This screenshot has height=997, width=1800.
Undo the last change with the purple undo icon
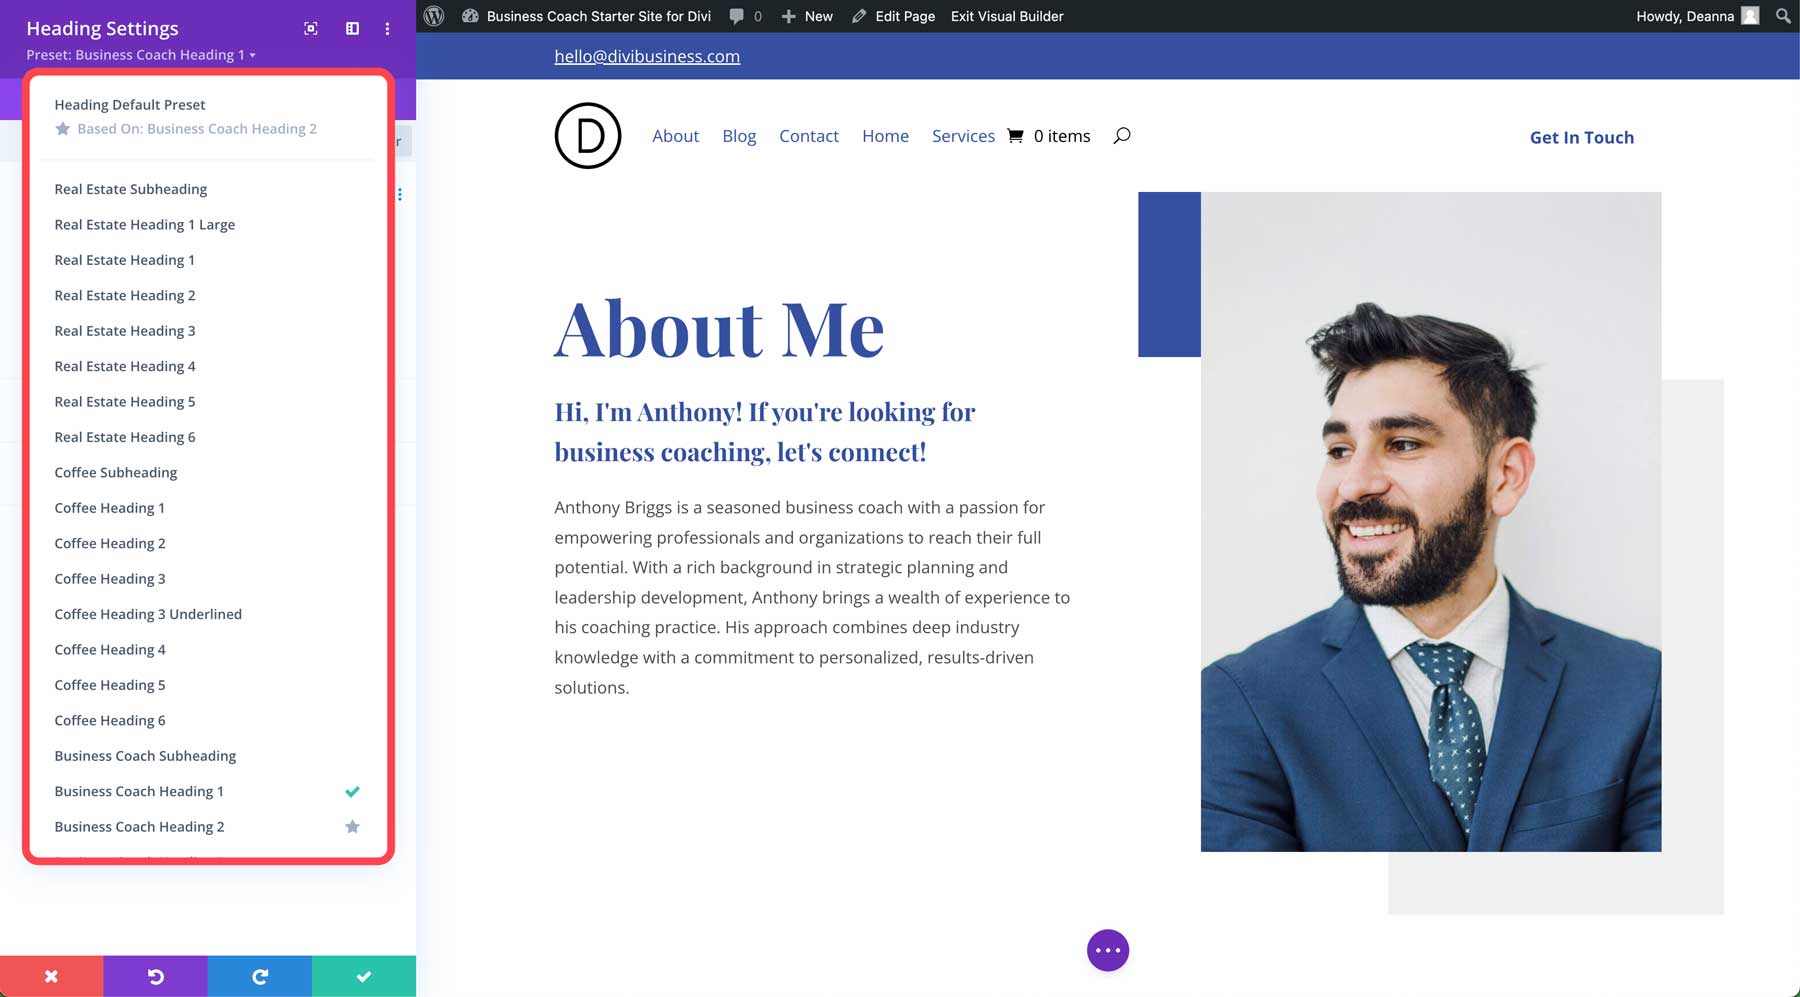pos(156,976)
